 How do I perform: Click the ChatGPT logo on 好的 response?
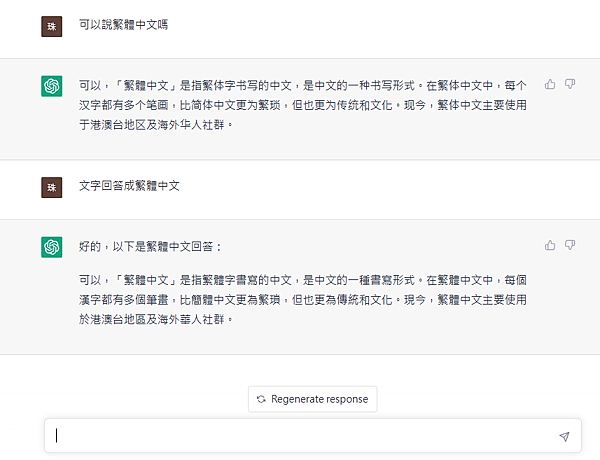[52, 247]
